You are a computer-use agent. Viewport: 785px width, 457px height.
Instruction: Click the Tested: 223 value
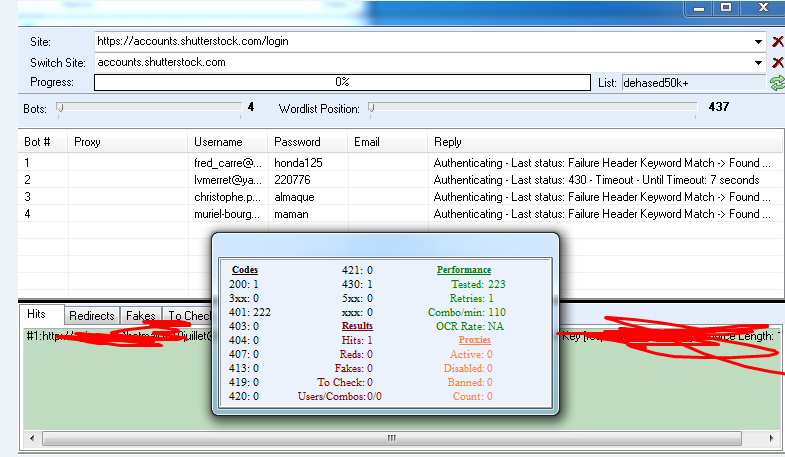pos(478,284)
